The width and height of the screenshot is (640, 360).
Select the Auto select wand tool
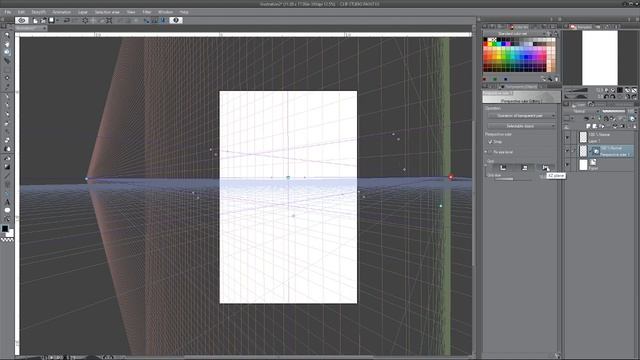pyautogui.click(x=7, y=78)
